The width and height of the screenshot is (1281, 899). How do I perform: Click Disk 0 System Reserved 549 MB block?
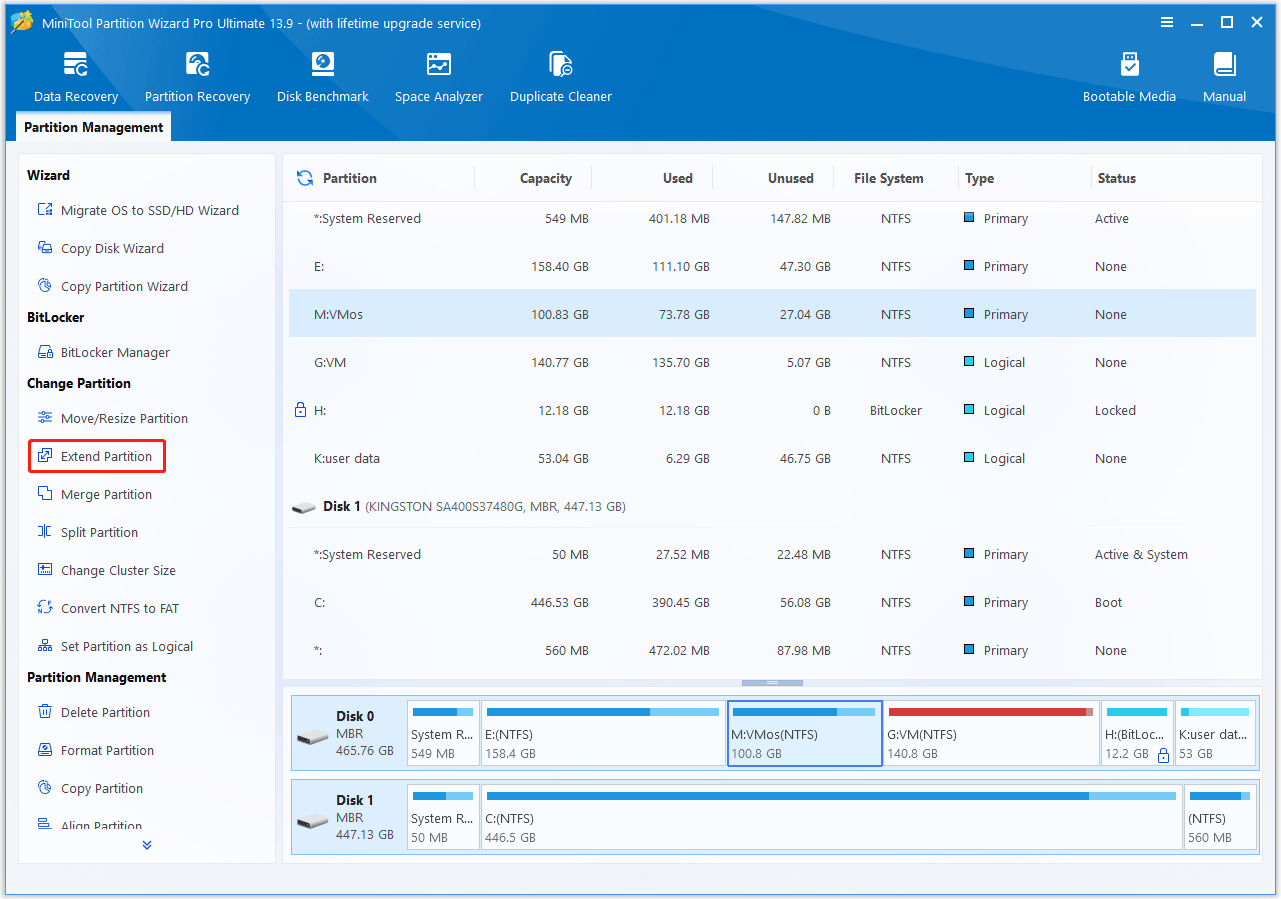[x=443, y=733]
